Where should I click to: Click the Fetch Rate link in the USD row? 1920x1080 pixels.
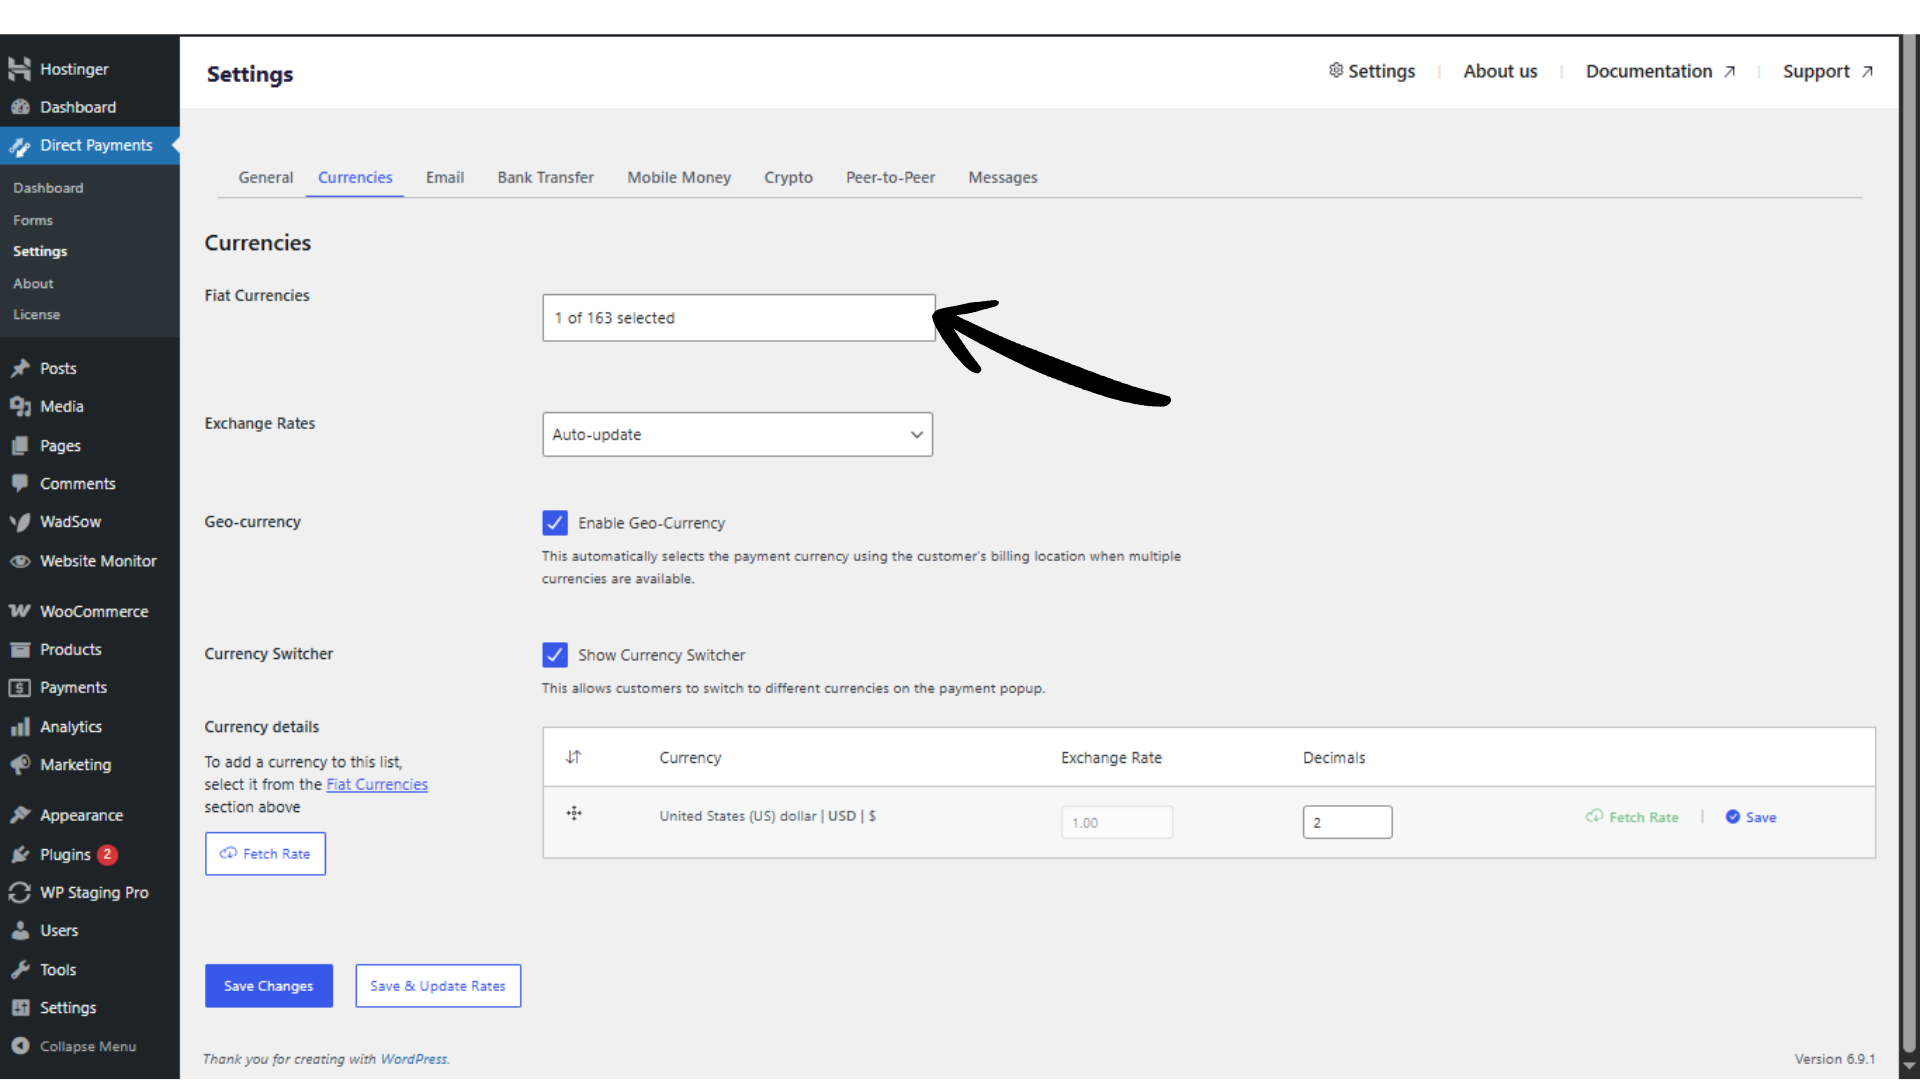coord(1633,817)
